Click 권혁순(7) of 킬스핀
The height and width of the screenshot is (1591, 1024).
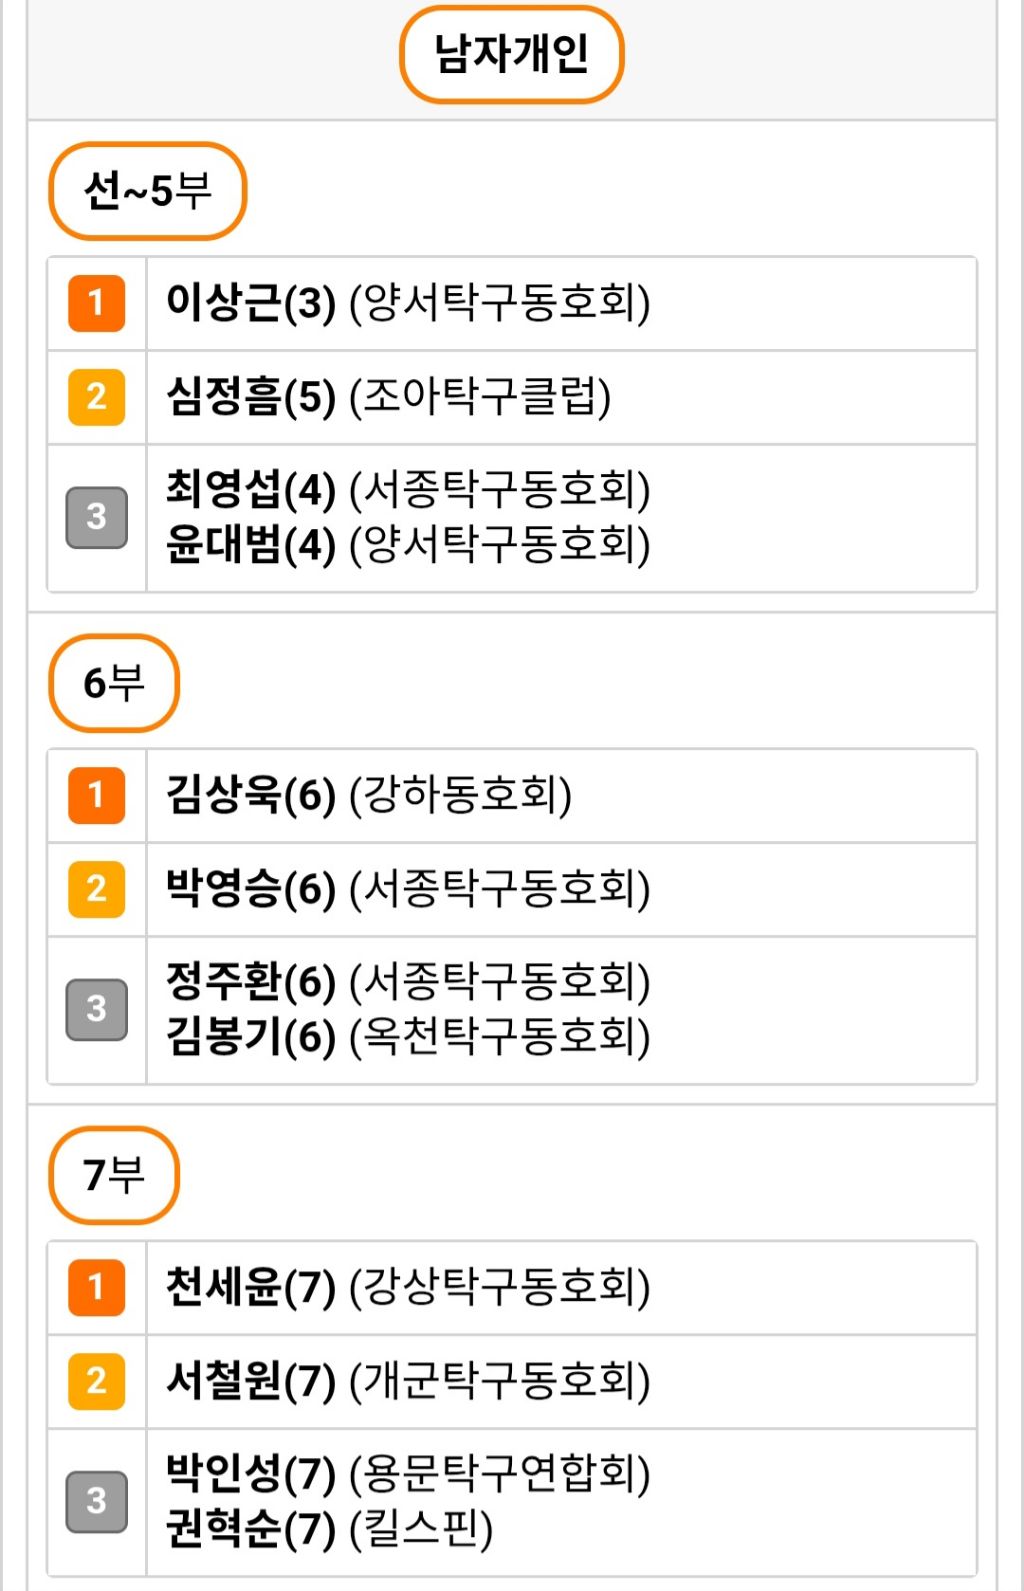329,1529
